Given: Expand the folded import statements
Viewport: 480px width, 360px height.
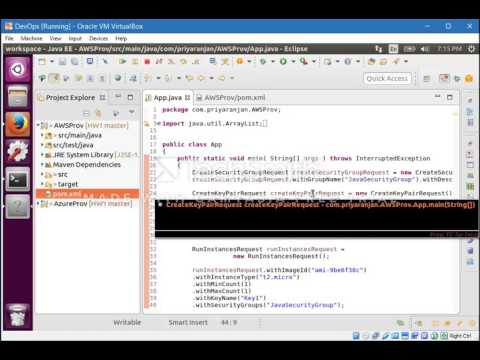Looking at the screenshot, I should coord(159,123).
